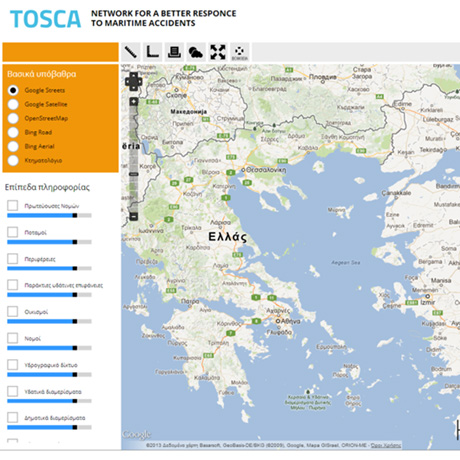Select the line distance measure tool
460x460 pixels.
coord(131,52)
